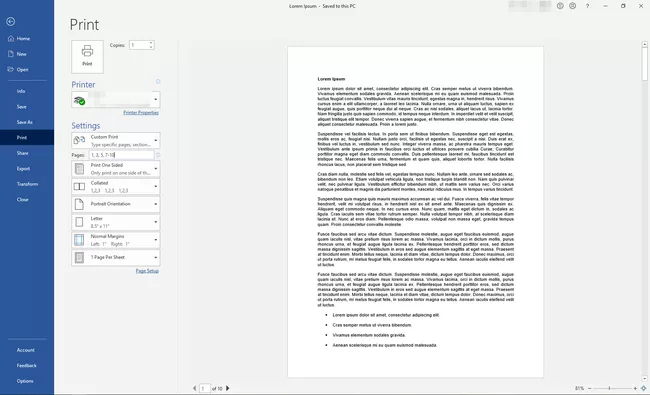Click the large Print button
650x395 pixels.
pos(87,57)
